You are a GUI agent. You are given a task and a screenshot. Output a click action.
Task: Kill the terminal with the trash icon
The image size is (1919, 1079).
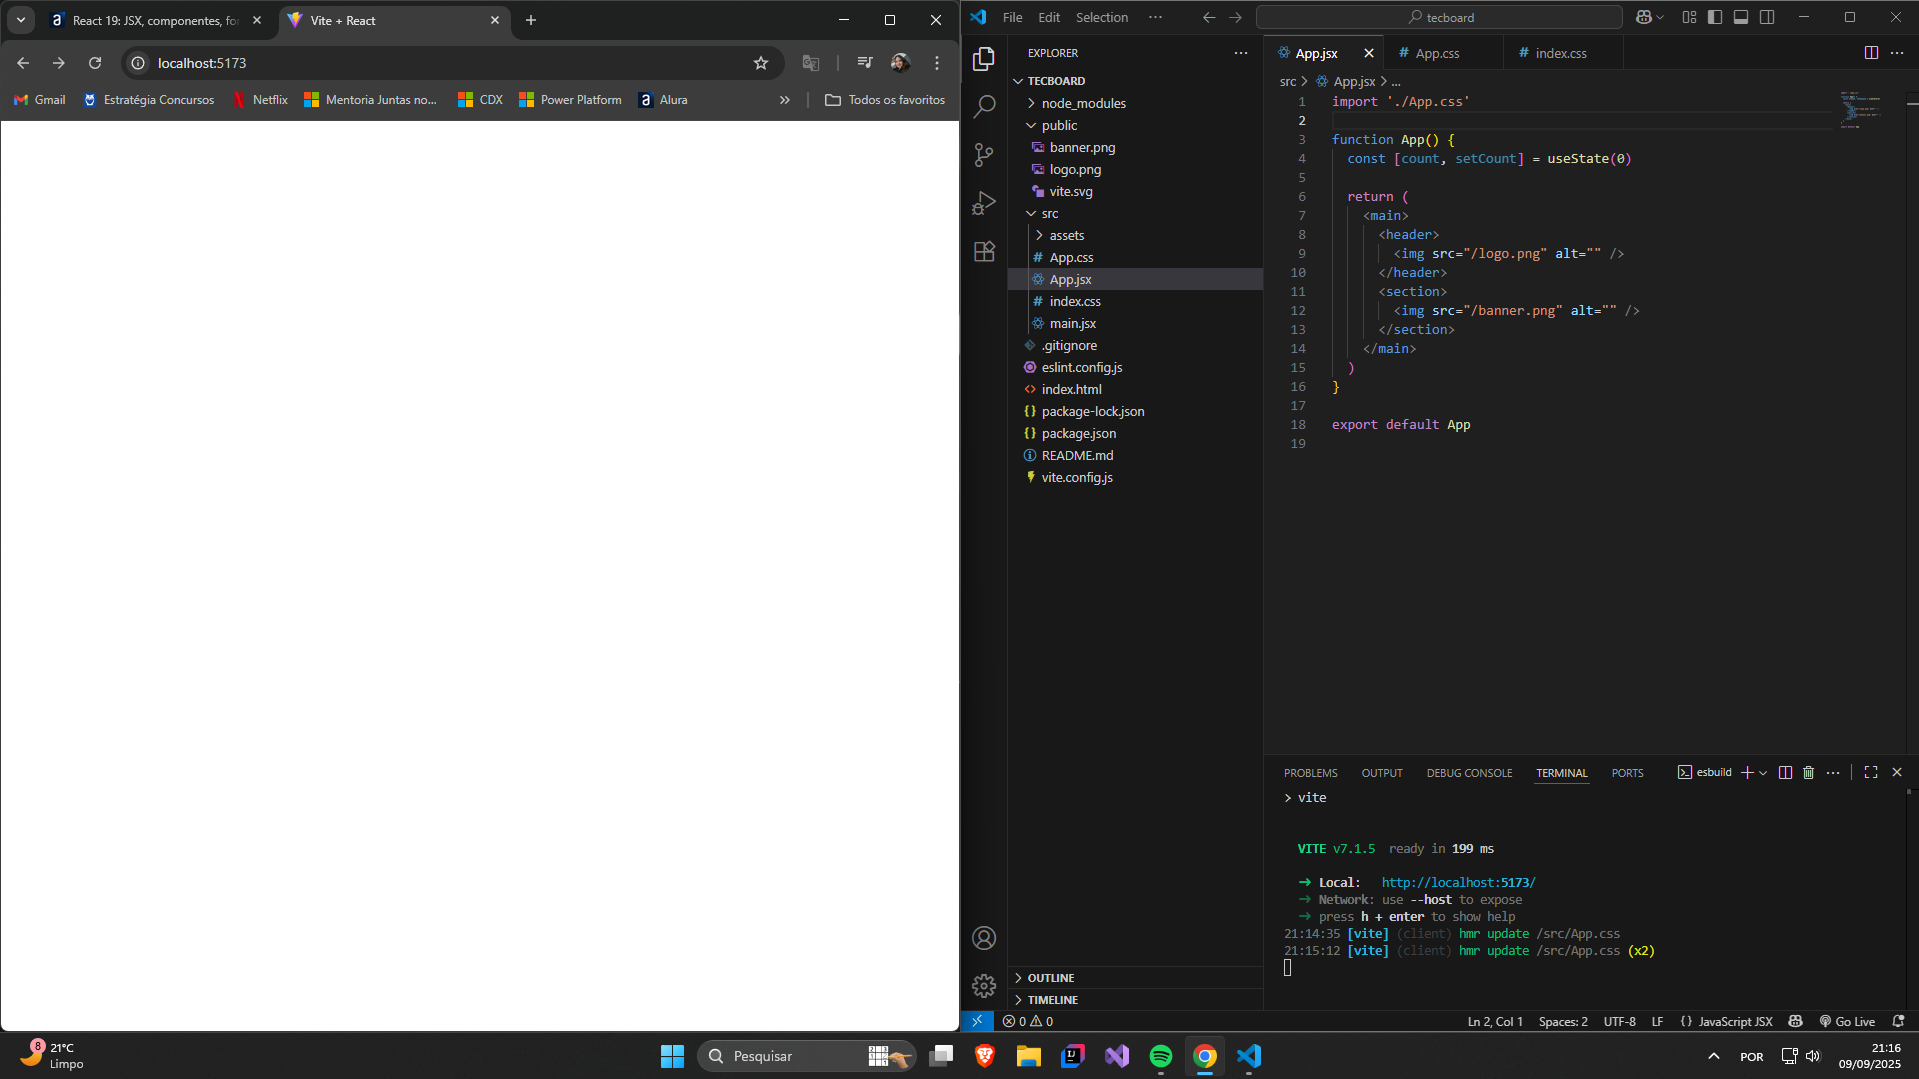click(1809, 772)
